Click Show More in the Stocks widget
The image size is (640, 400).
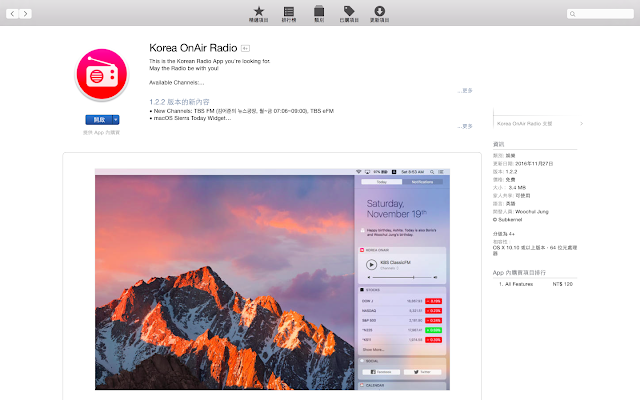[x=373, y=350]
